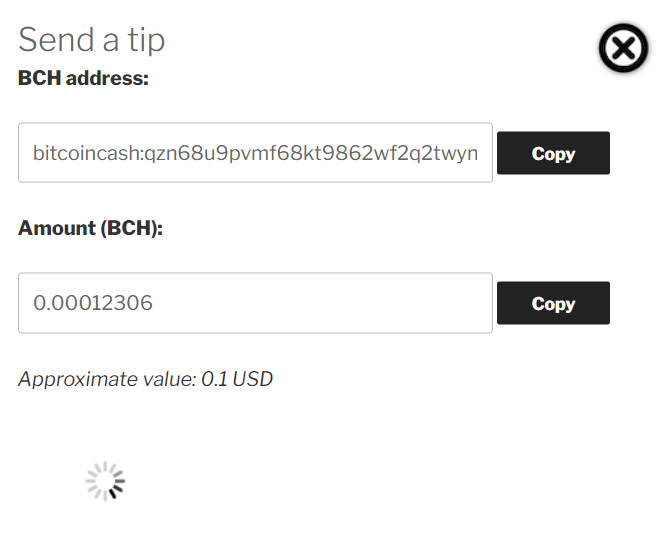Screen dimensions: 659x556
Task: Copy the BCH address
Action: pyautogui.click(x=553, y=153)
